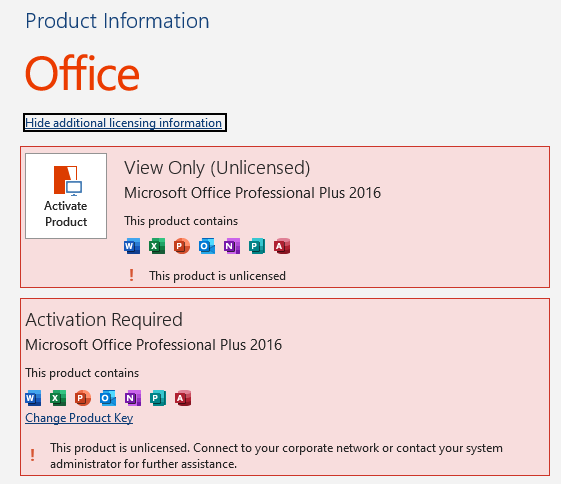Click Publisher icon under Activation Required
Image resolution: width=561 pixels, height=484 pixels.
pos(158,398)
